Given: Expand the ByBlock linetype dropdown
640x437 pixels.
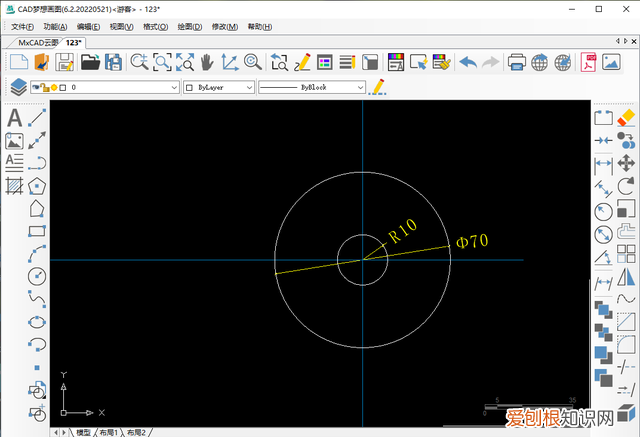Looking at the screenshot, I should [360, 88].
